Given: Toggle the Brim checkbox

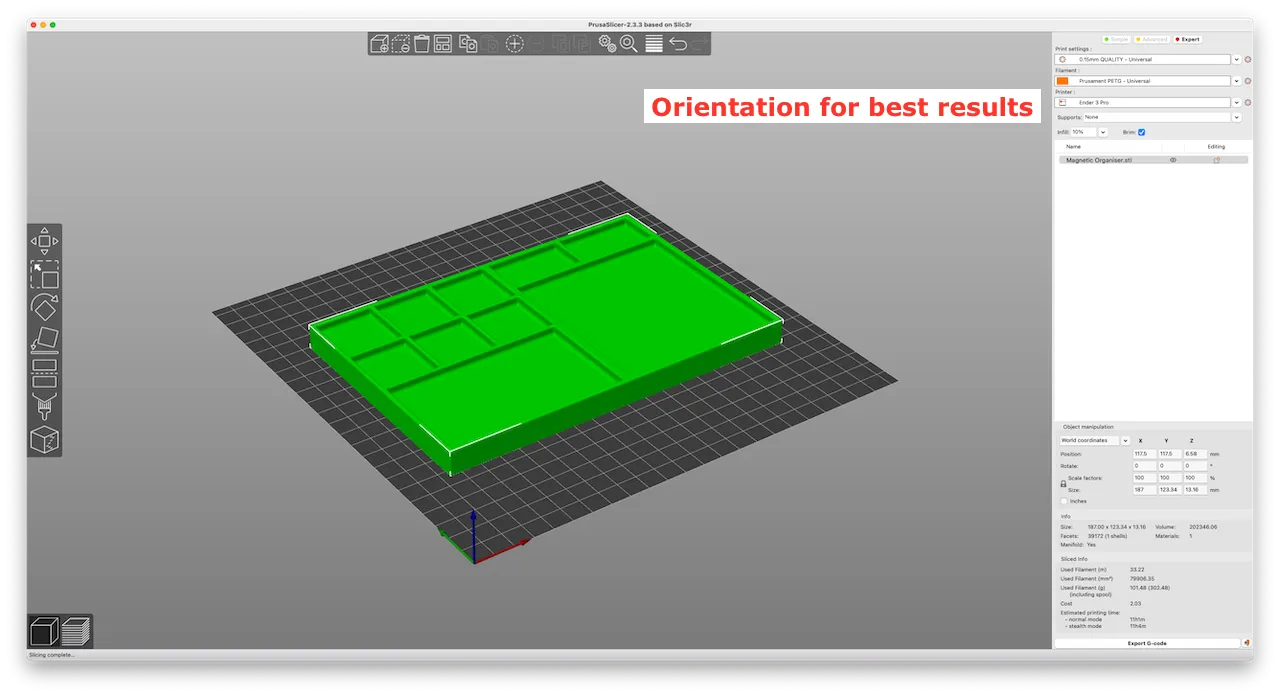Looking at the screenshot, I should tap(1142, 132).
